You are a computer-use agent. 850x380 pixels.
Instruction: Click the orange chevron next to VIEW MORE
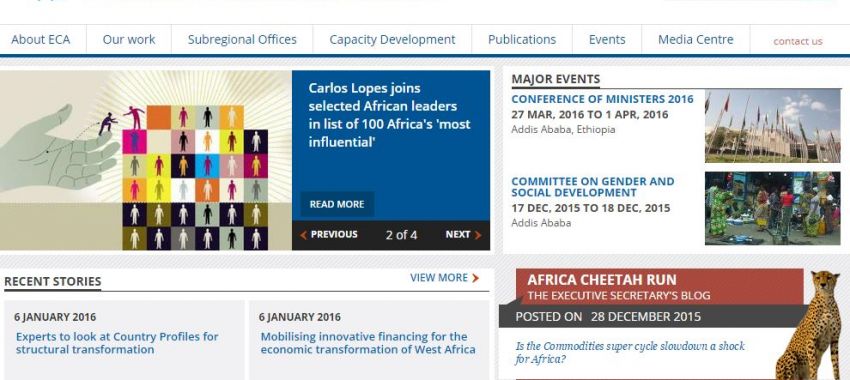(475, 278)
